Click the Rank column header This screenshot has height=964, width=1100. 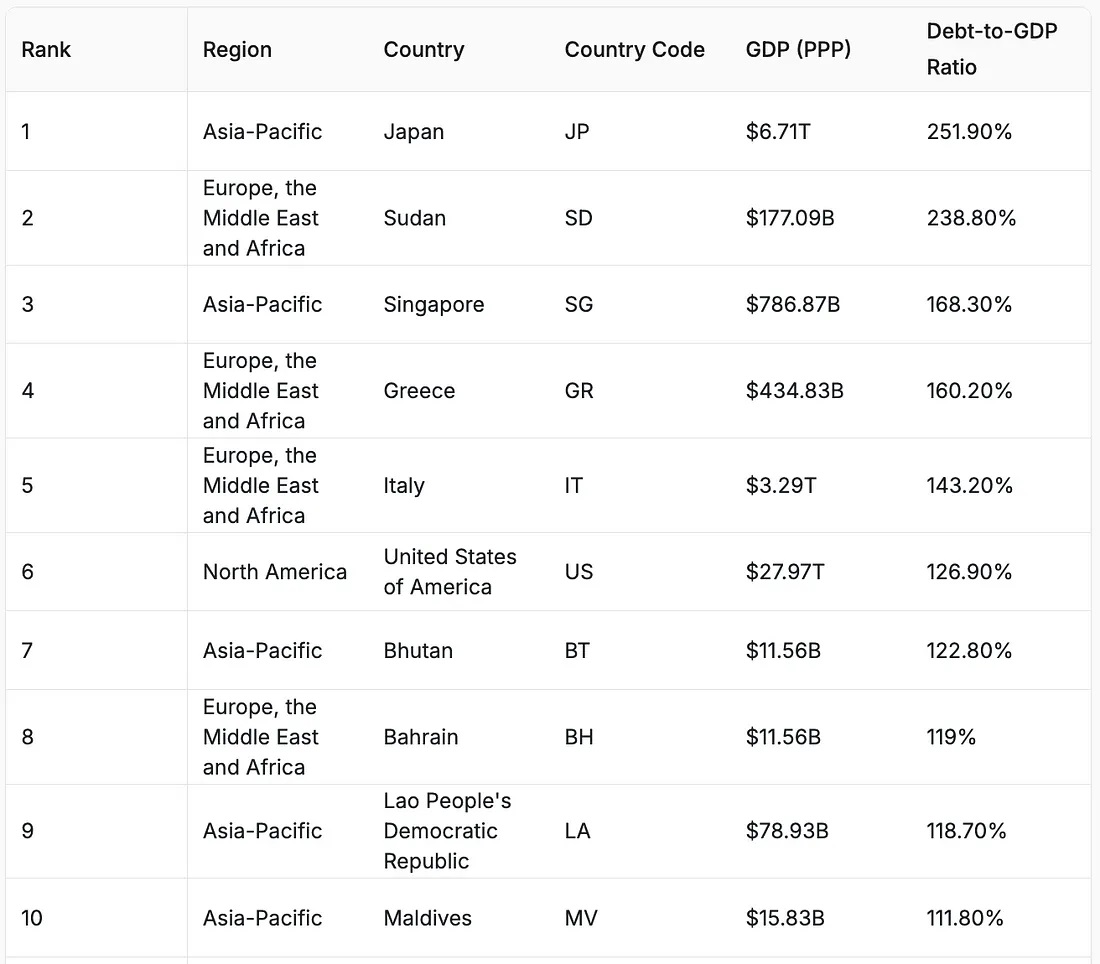point(46,50)
